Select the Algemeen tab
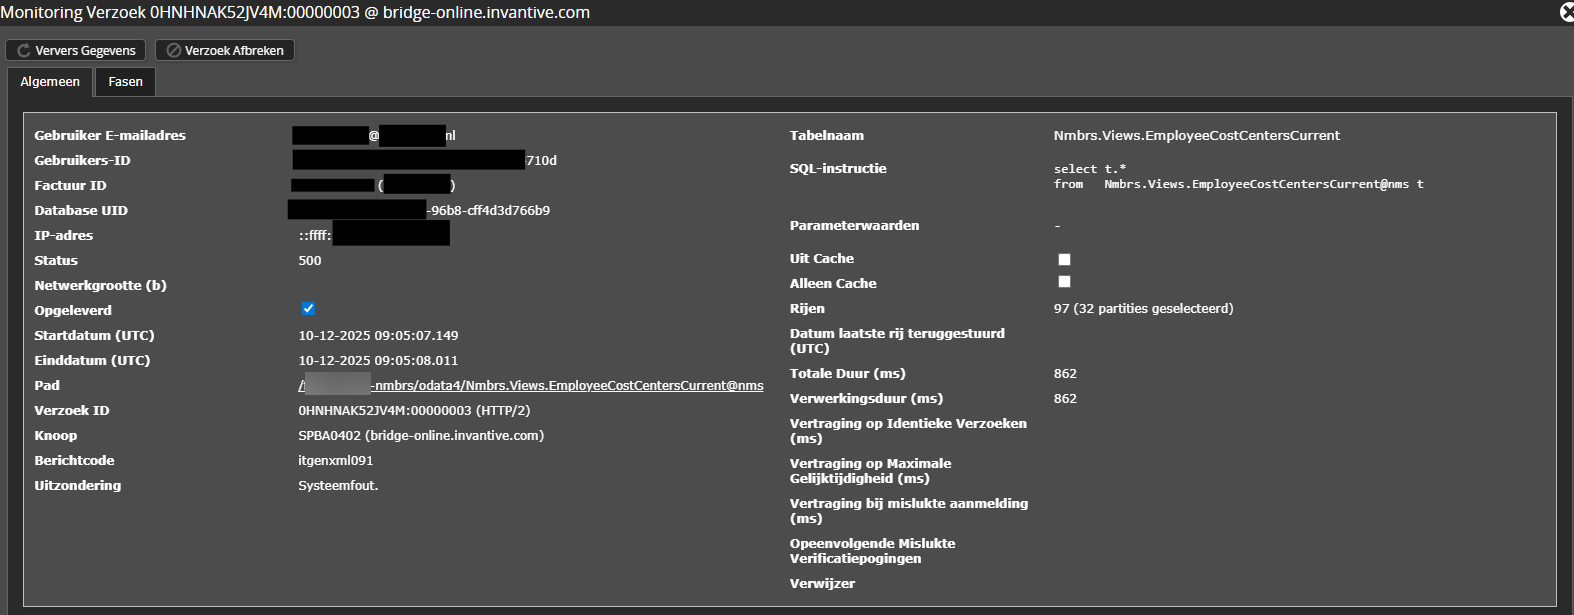The image size is (1574, 615). [x=50, y=82]
